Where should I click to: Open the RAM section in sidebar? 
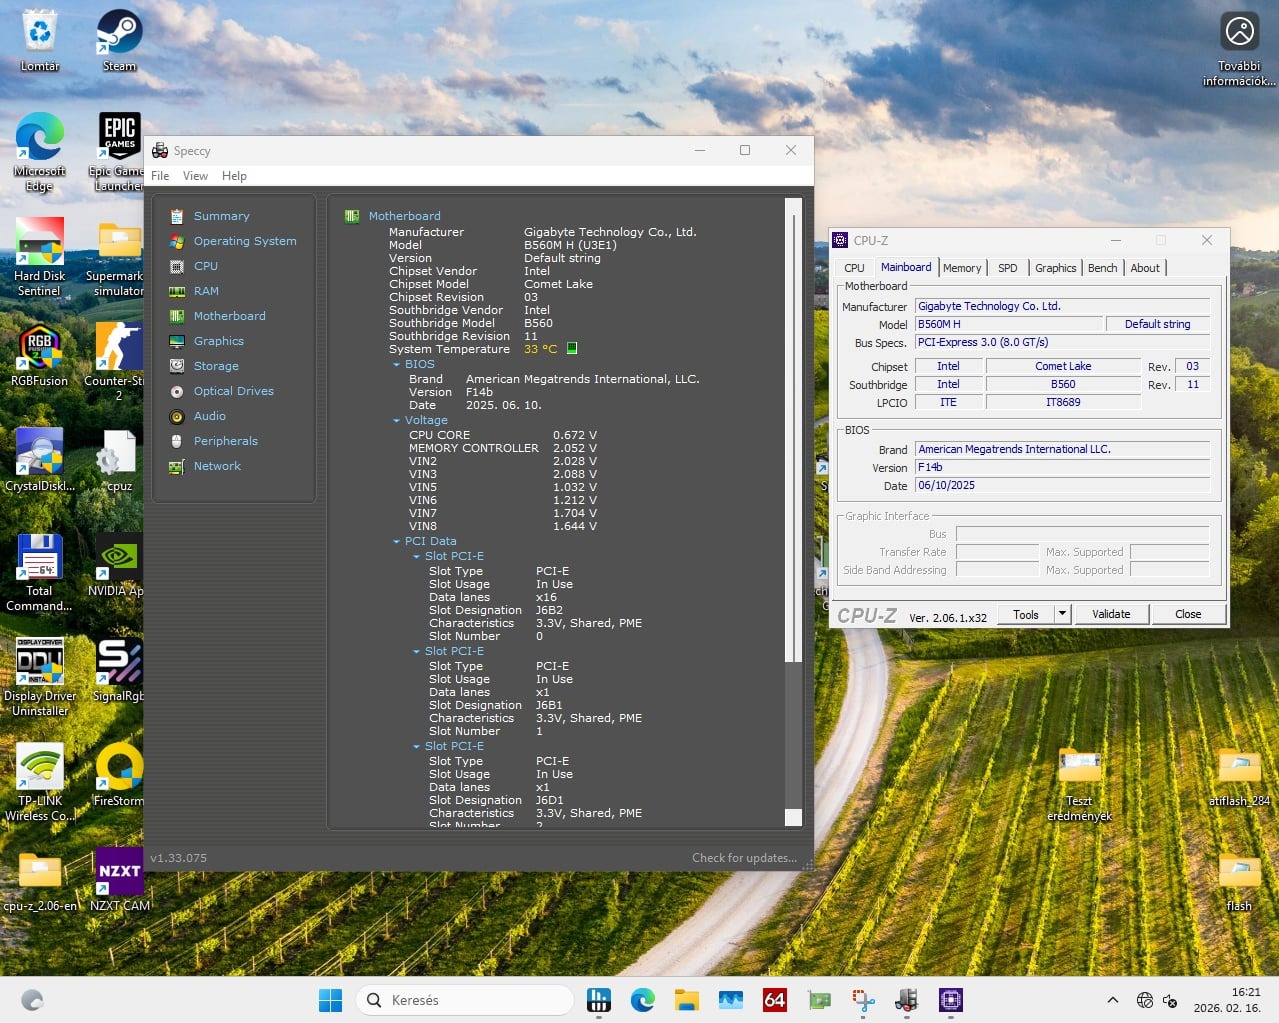tap(206, 291)
